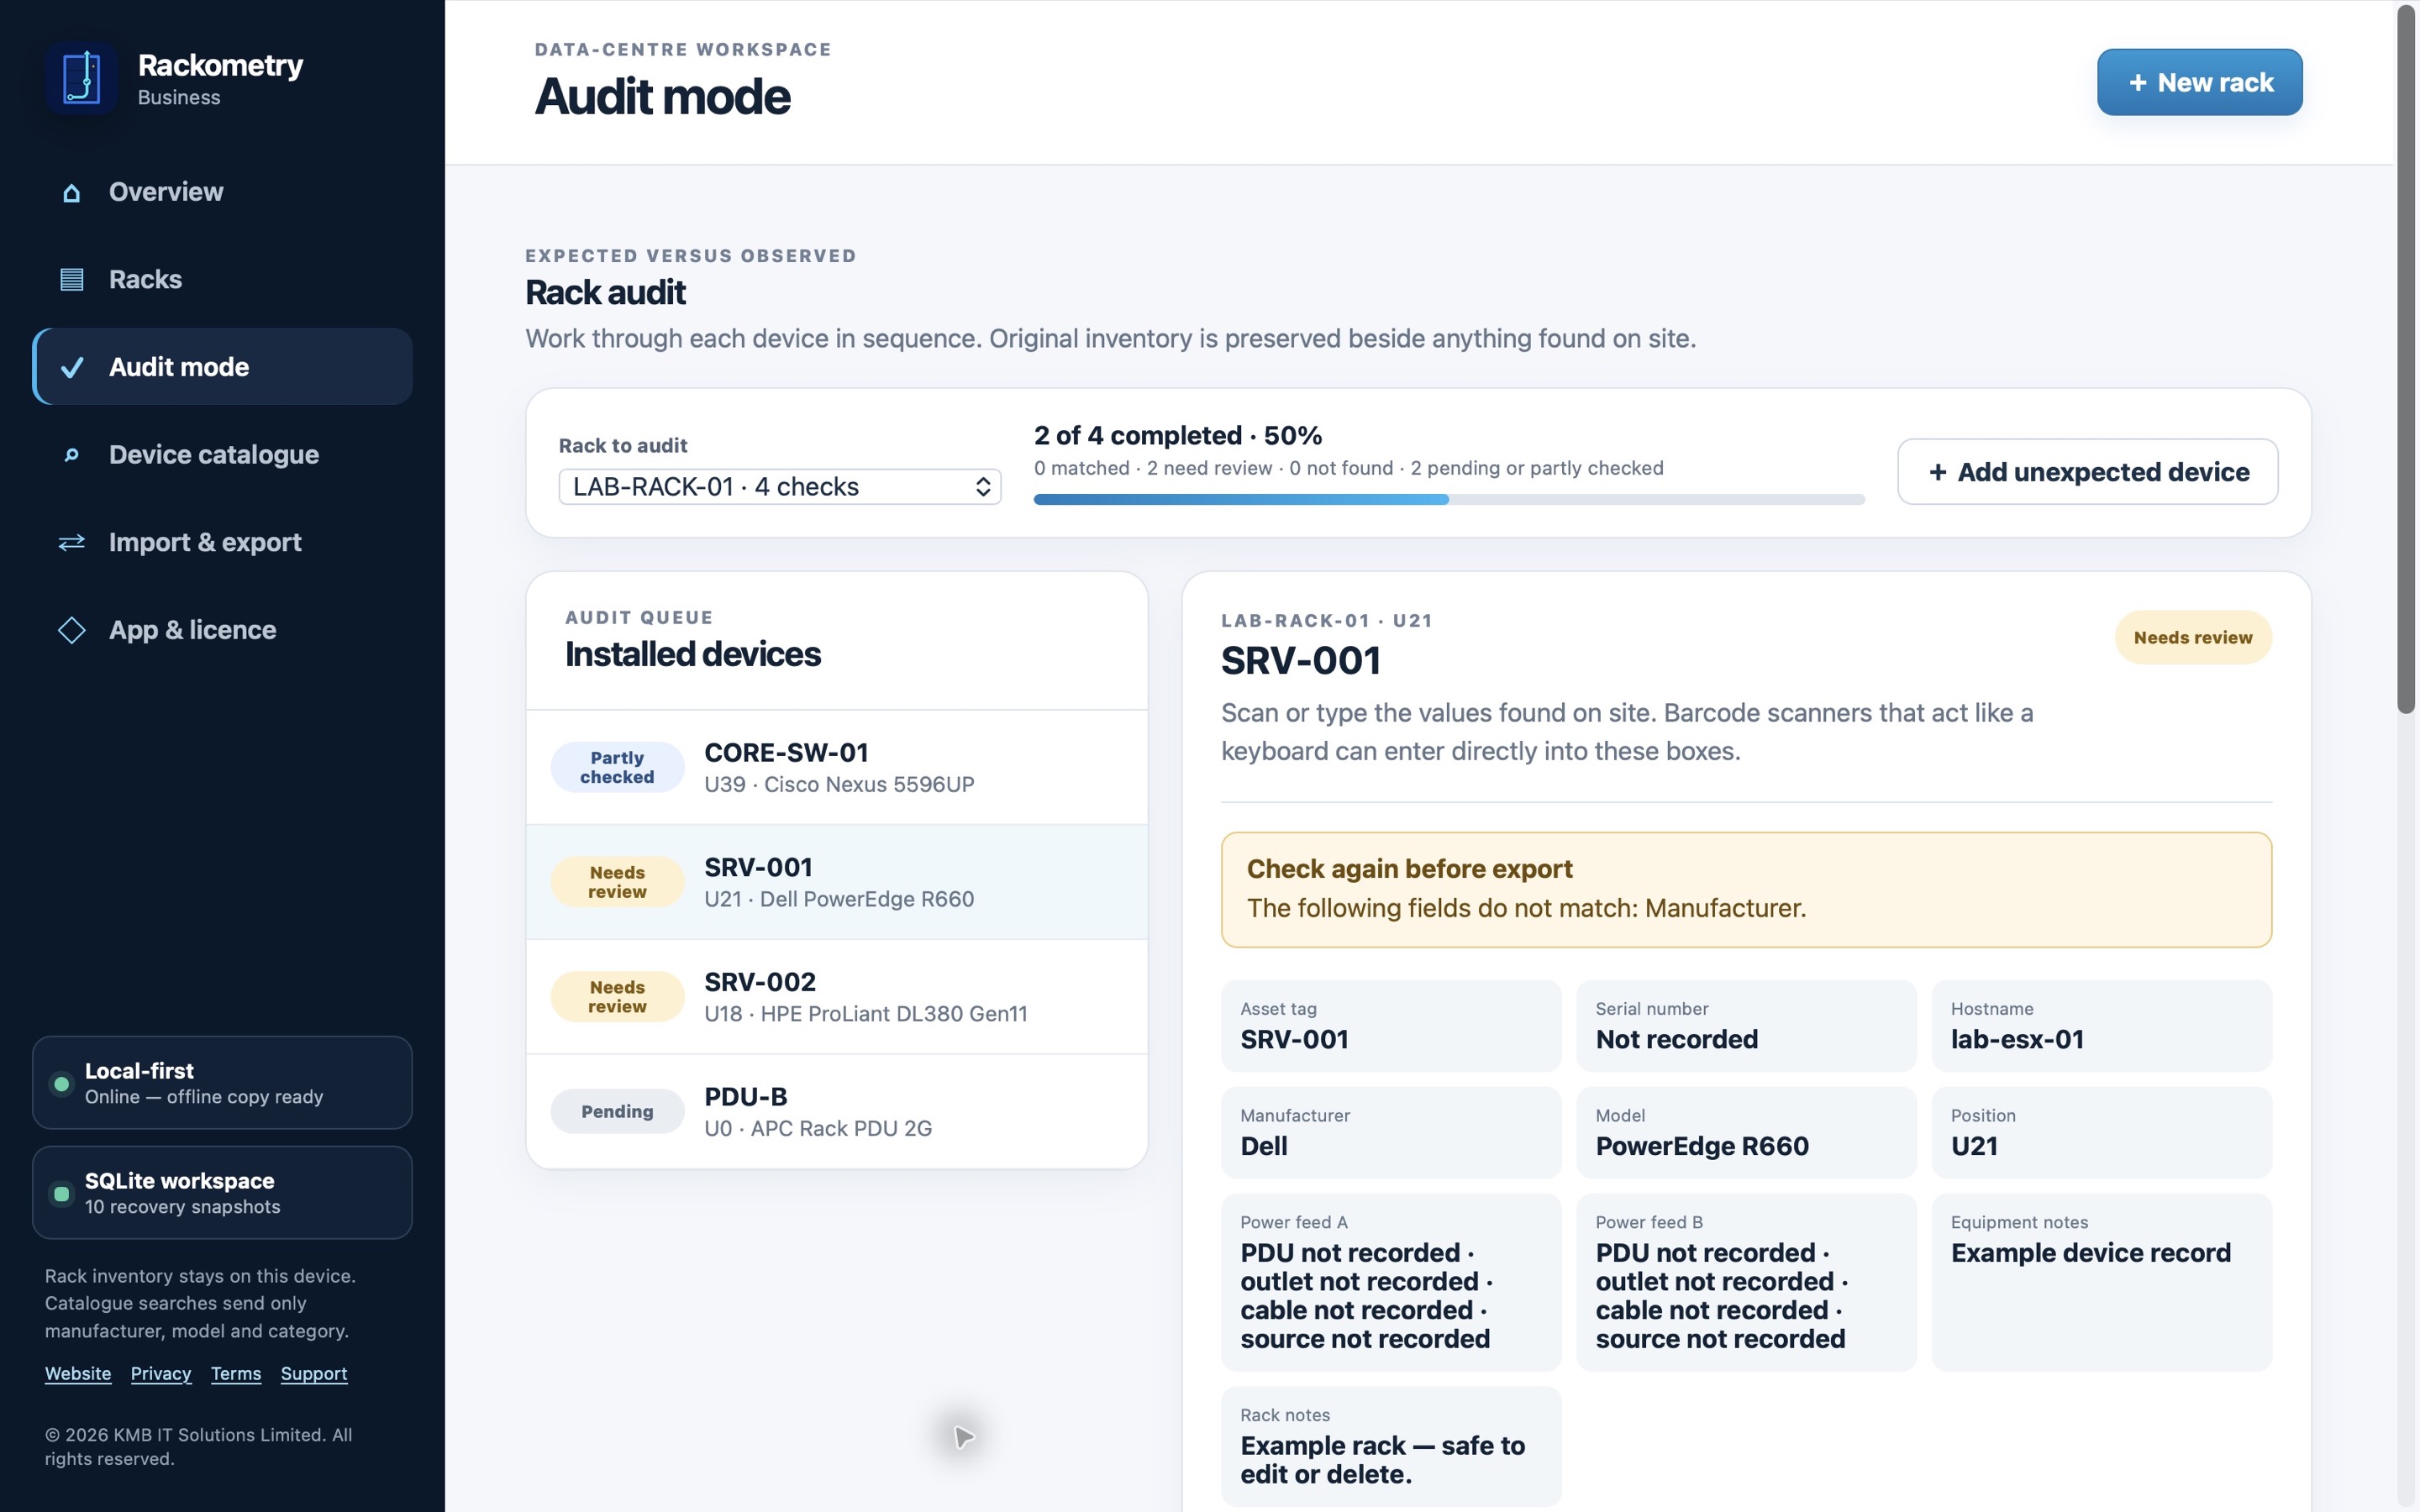Viewport: 2420px width, 1512px height.
Task: Create a new rack
Action: (2199, 82)
